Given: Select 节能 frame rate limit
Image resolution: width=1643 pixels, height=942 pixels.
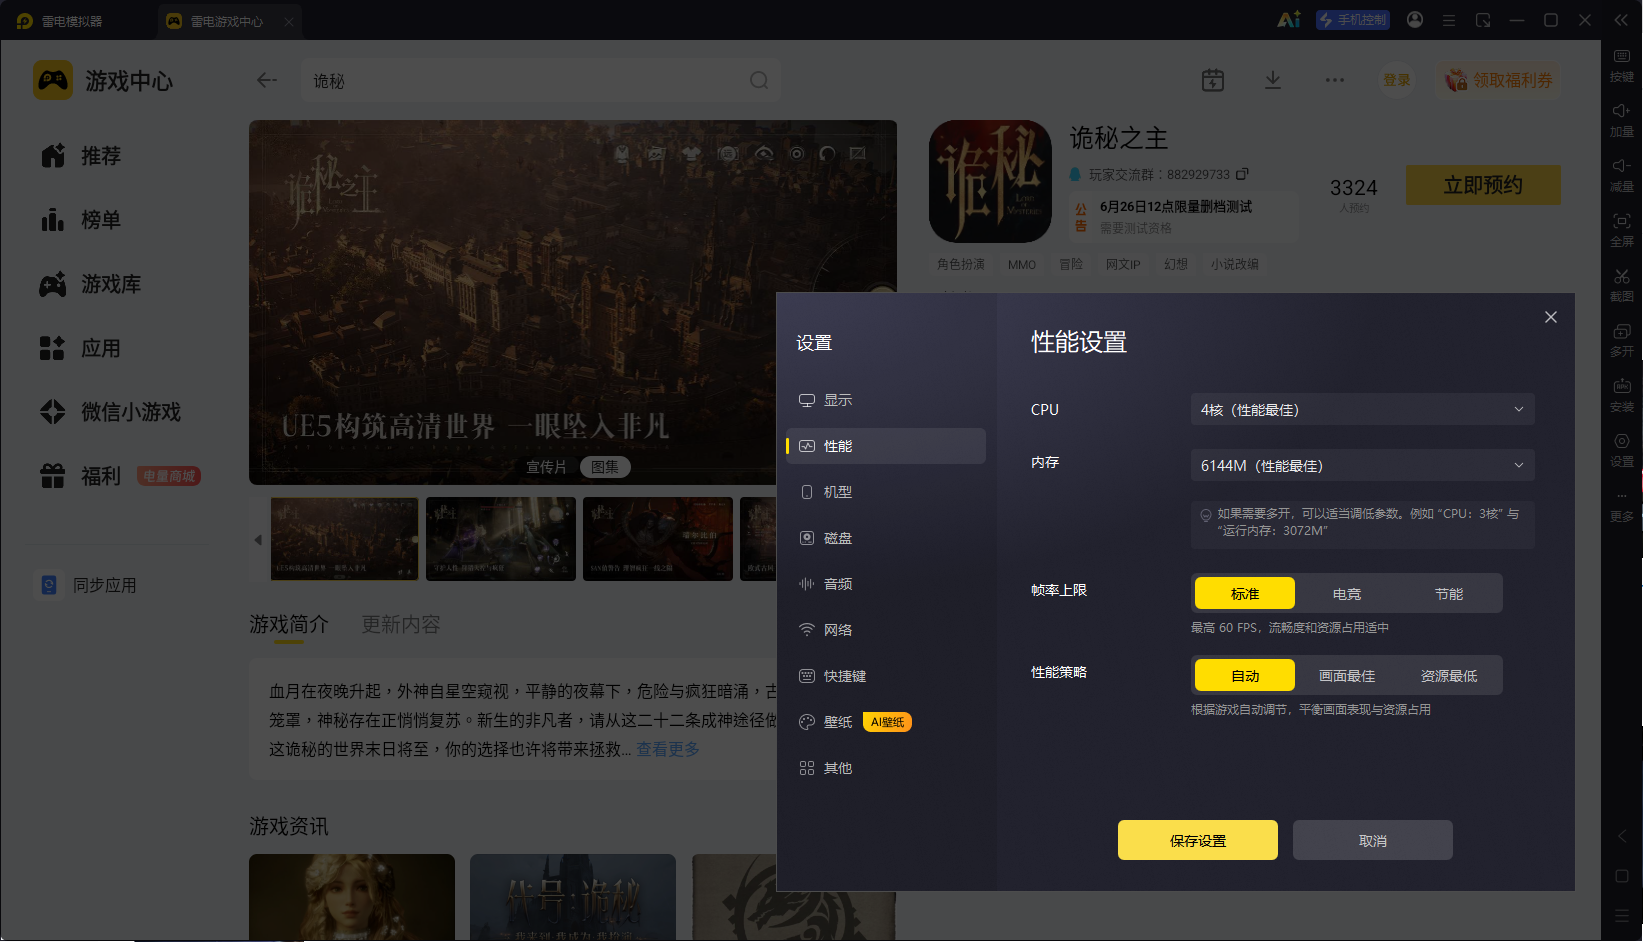Looking at the screenshot, I should pyautogui.click(x=1449, y=594).
